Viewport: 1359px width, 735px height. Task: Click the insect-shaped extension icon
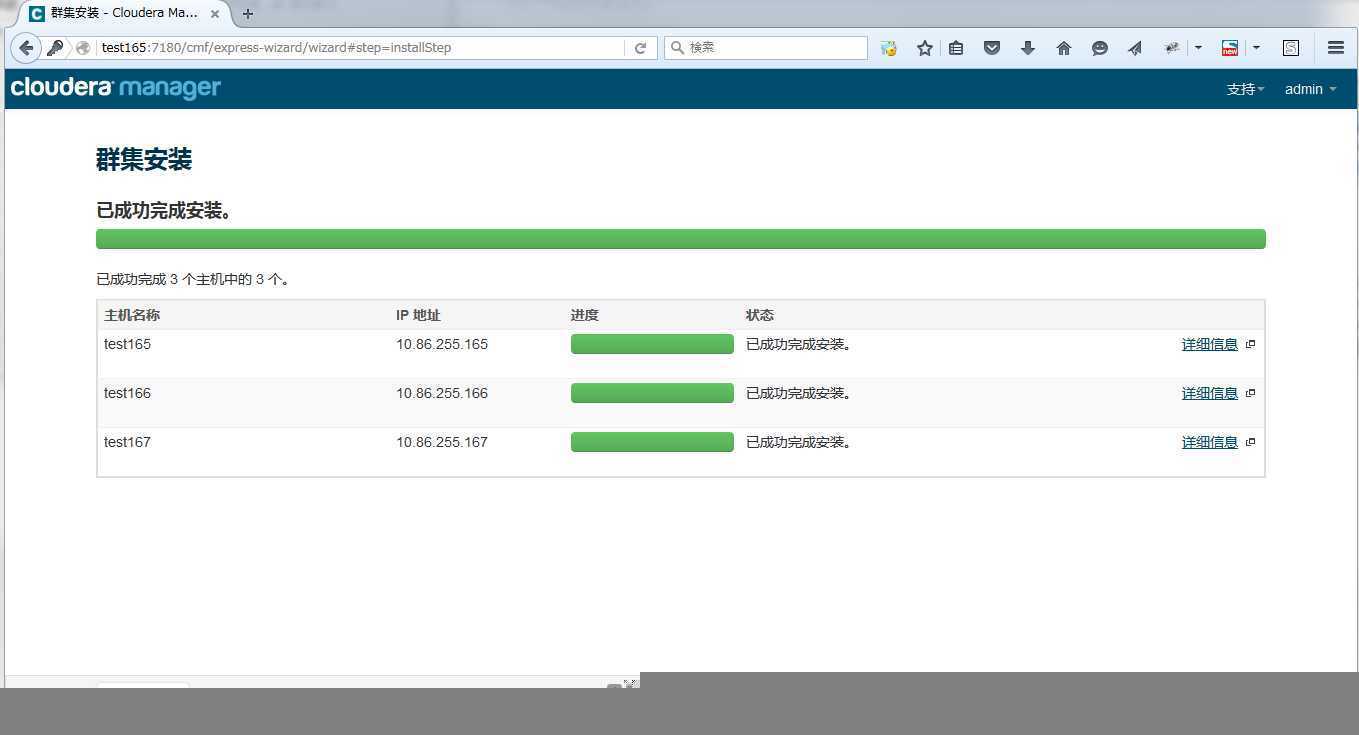point(1173,47)
